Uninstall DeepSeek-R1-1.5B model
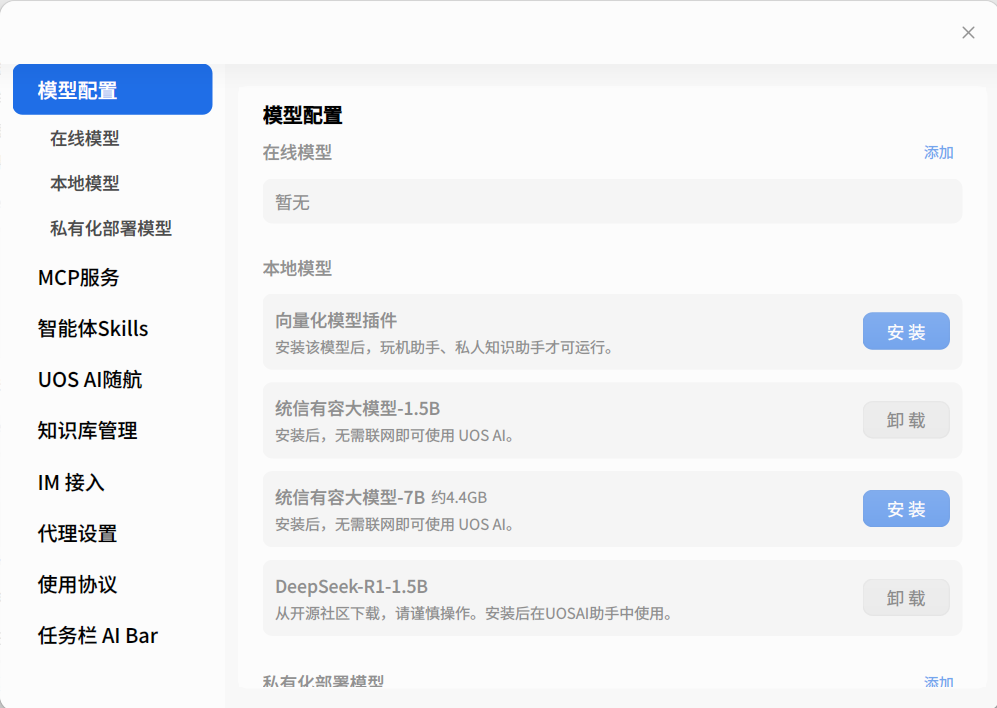This screenshot has width=997, height=708. (906, 598)
